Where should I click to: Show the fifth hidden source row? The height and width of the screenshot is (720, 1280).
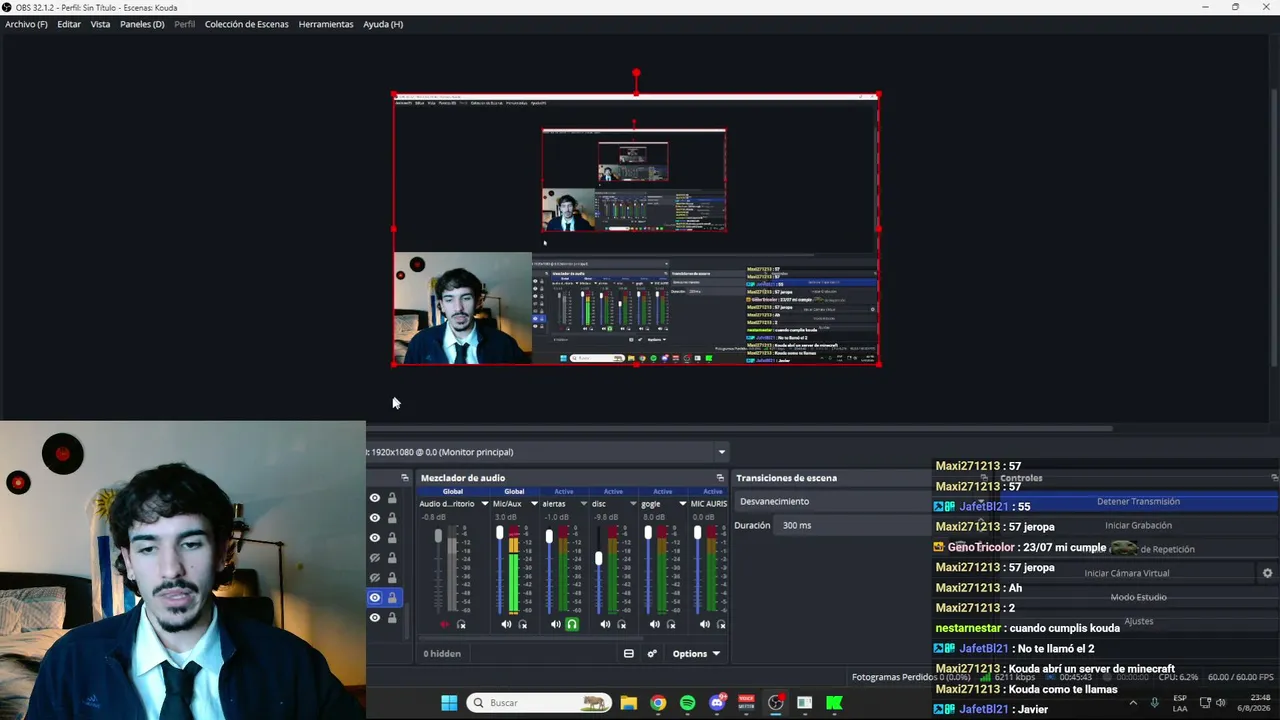point(375,578)
